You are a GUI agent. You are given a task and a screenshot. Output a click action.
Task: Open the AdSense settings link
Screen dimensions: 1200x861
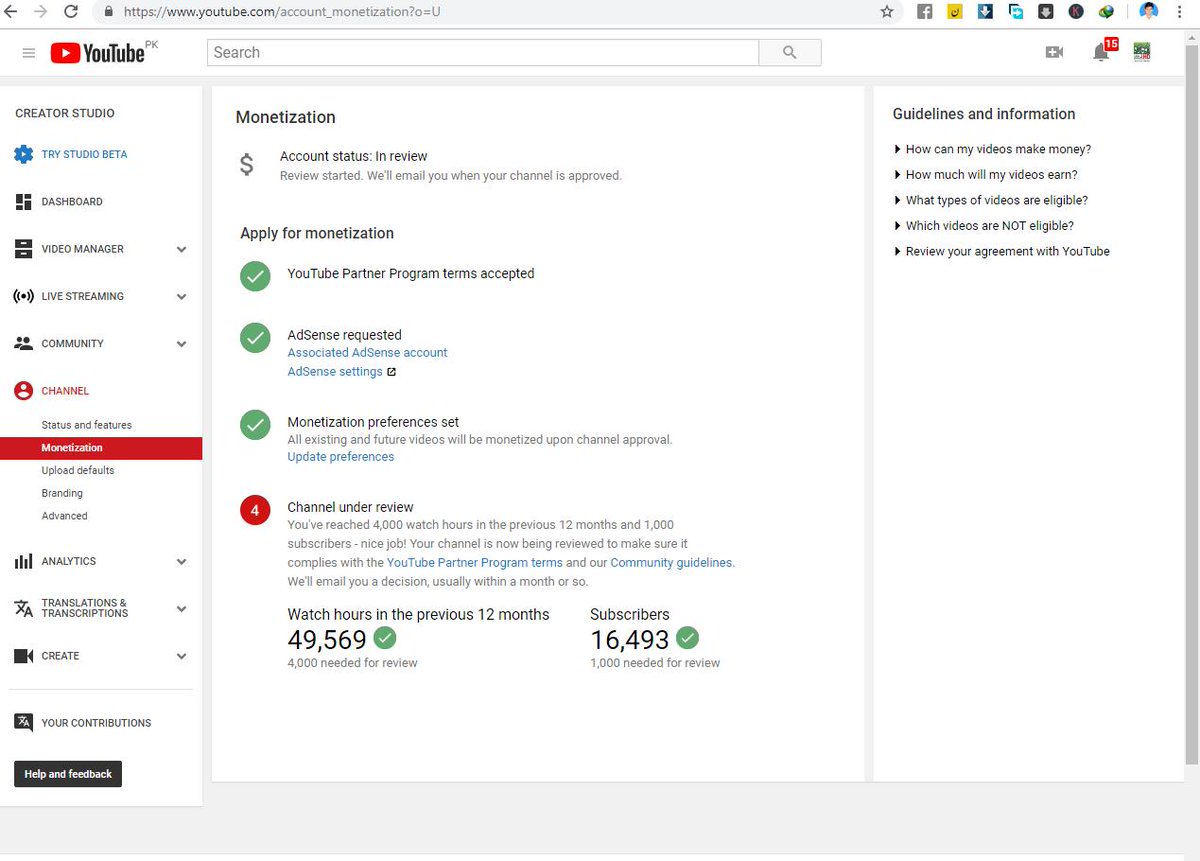pos(335,372)
